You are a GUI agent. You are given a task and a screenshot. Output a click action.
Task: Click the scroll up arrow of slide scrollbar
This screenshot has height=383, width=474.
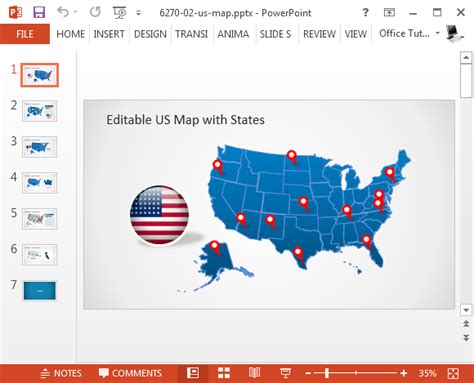[x=466, y=58]
